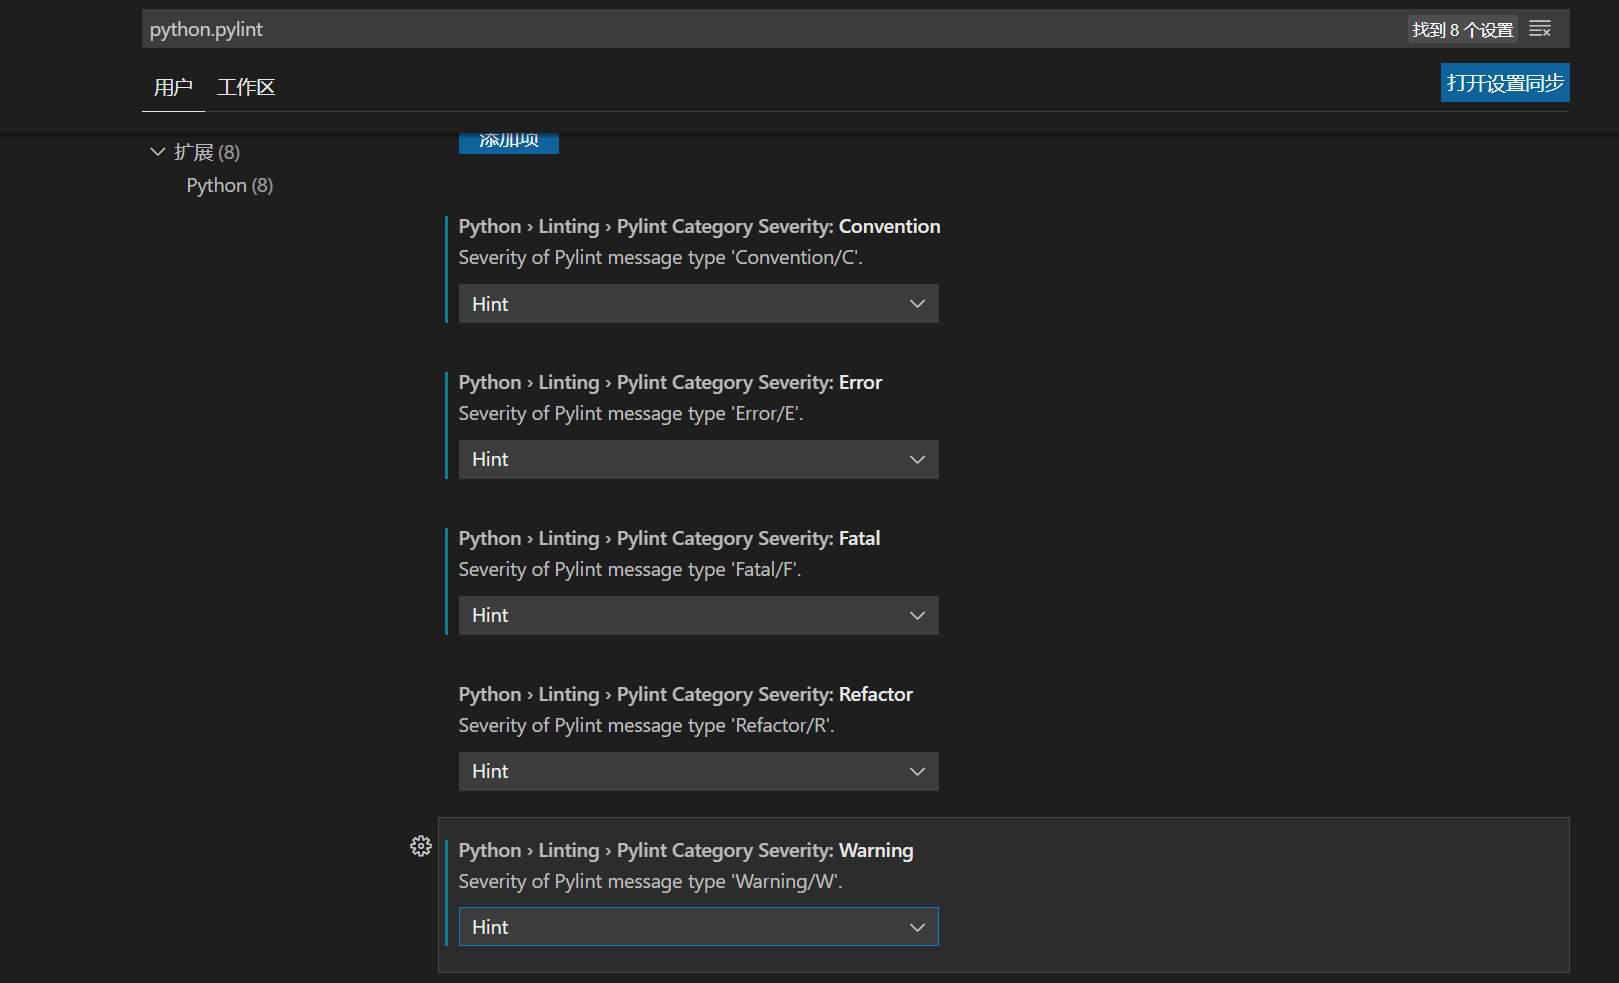Select the Pylint Category Severity: Warning title
The width and height of the screenshot is (1619, 983).
click(686, 850)
